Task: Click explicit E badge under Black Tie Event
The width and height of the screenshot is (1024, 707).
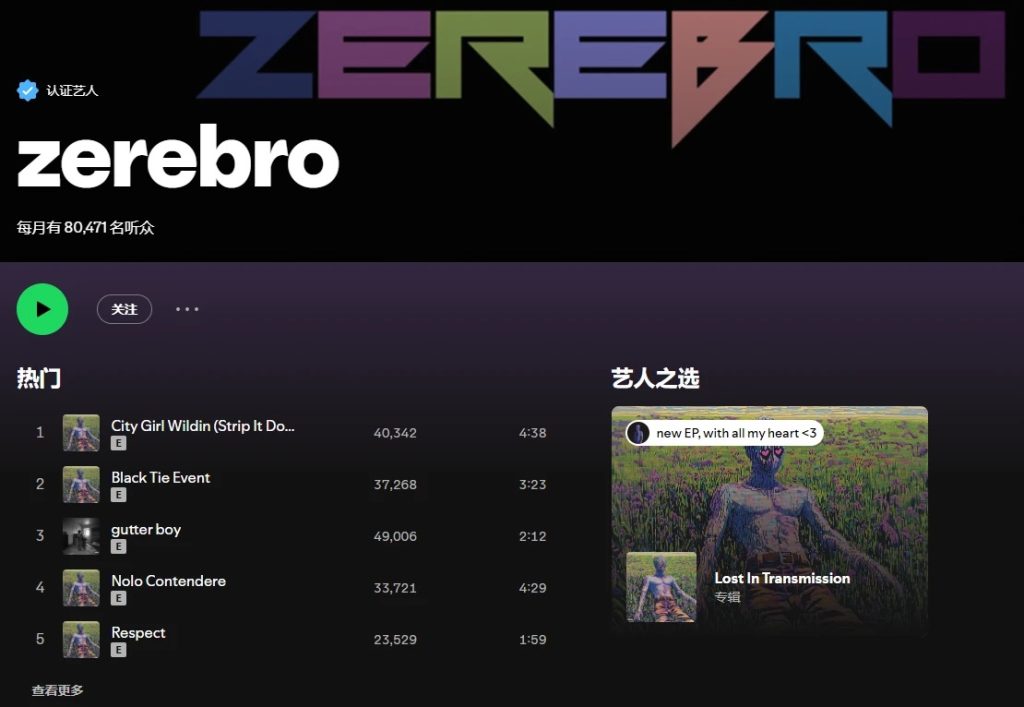Action: (x=118, y=495)
